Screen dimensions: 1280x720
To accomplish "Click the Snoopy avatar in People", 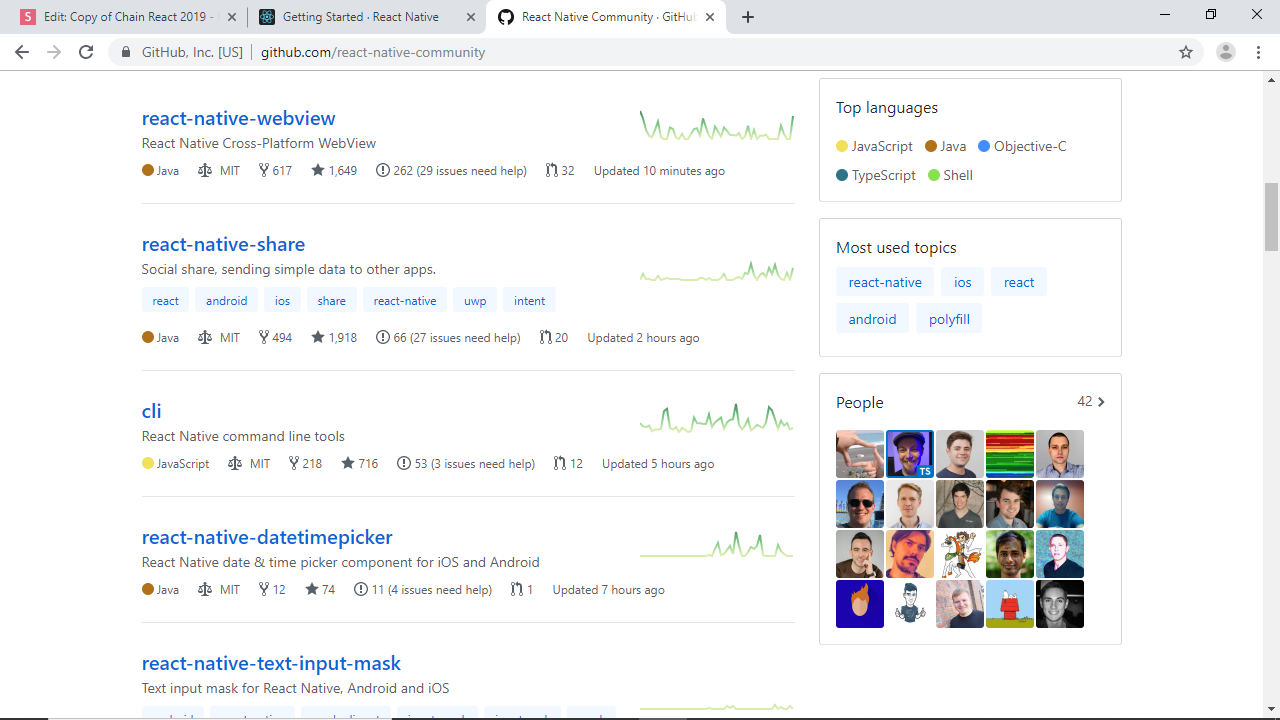I will point(1010,604).
